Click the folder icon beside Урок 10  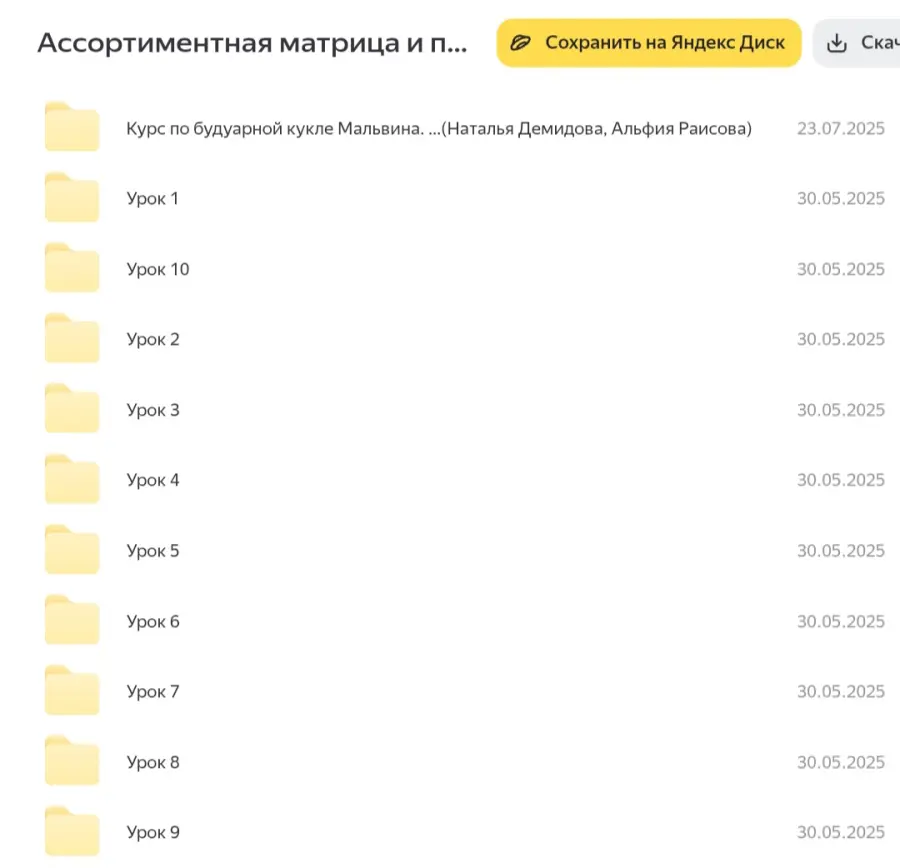[x=71, y=268]
